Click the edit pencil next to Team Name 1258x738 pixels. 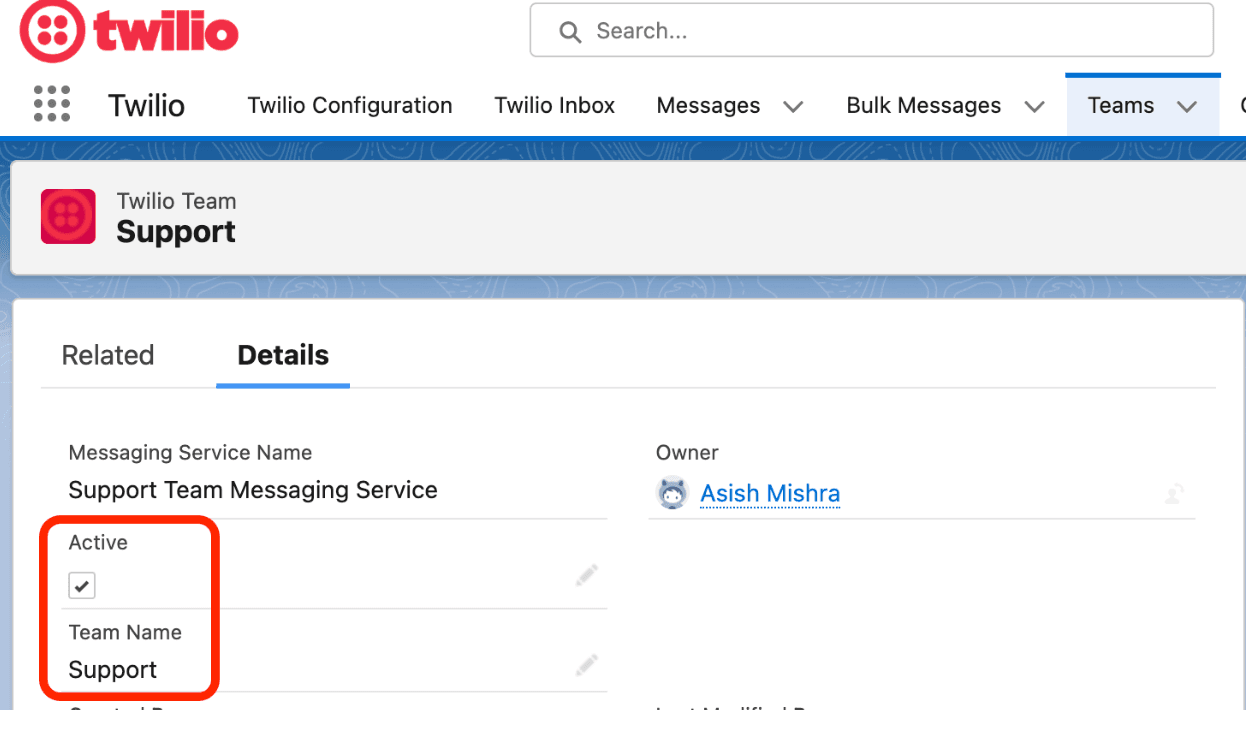587,665
